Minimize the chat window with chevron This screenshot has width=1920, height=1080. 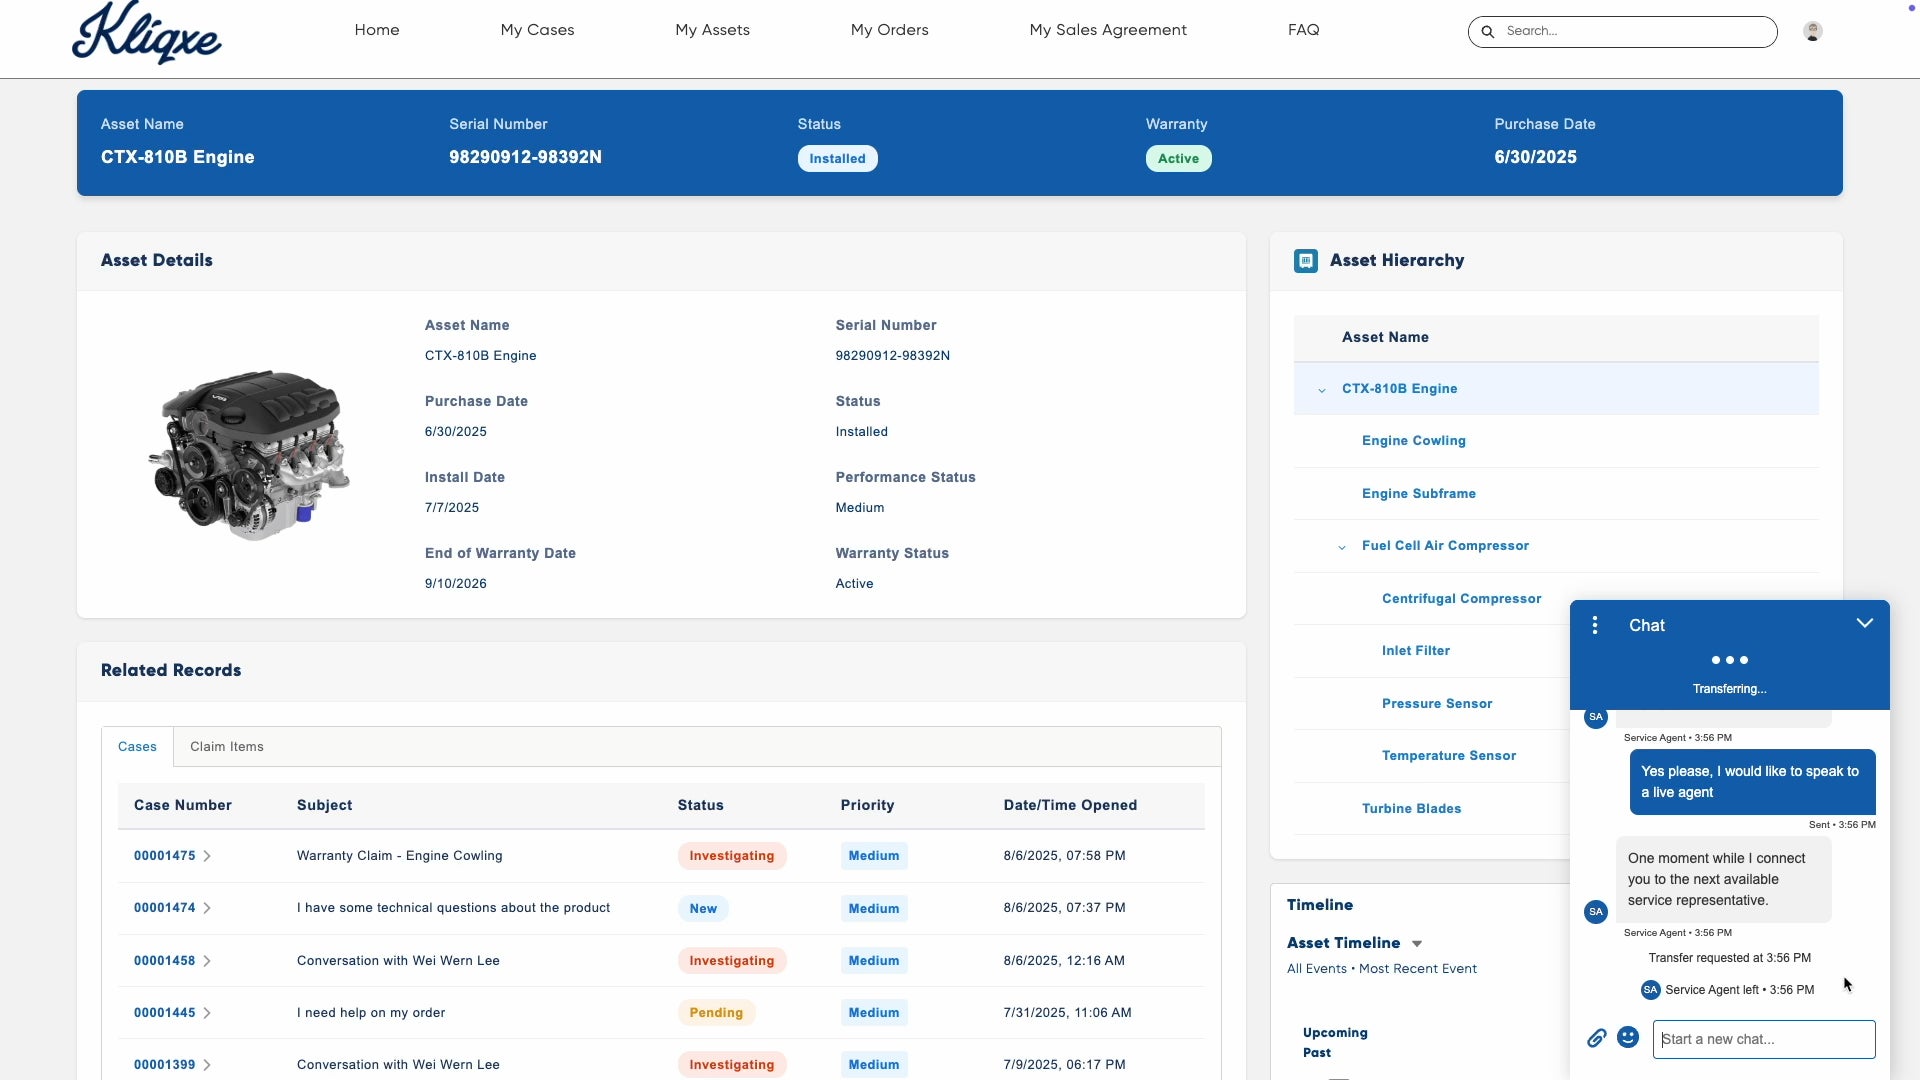[x=1864, y=623]
